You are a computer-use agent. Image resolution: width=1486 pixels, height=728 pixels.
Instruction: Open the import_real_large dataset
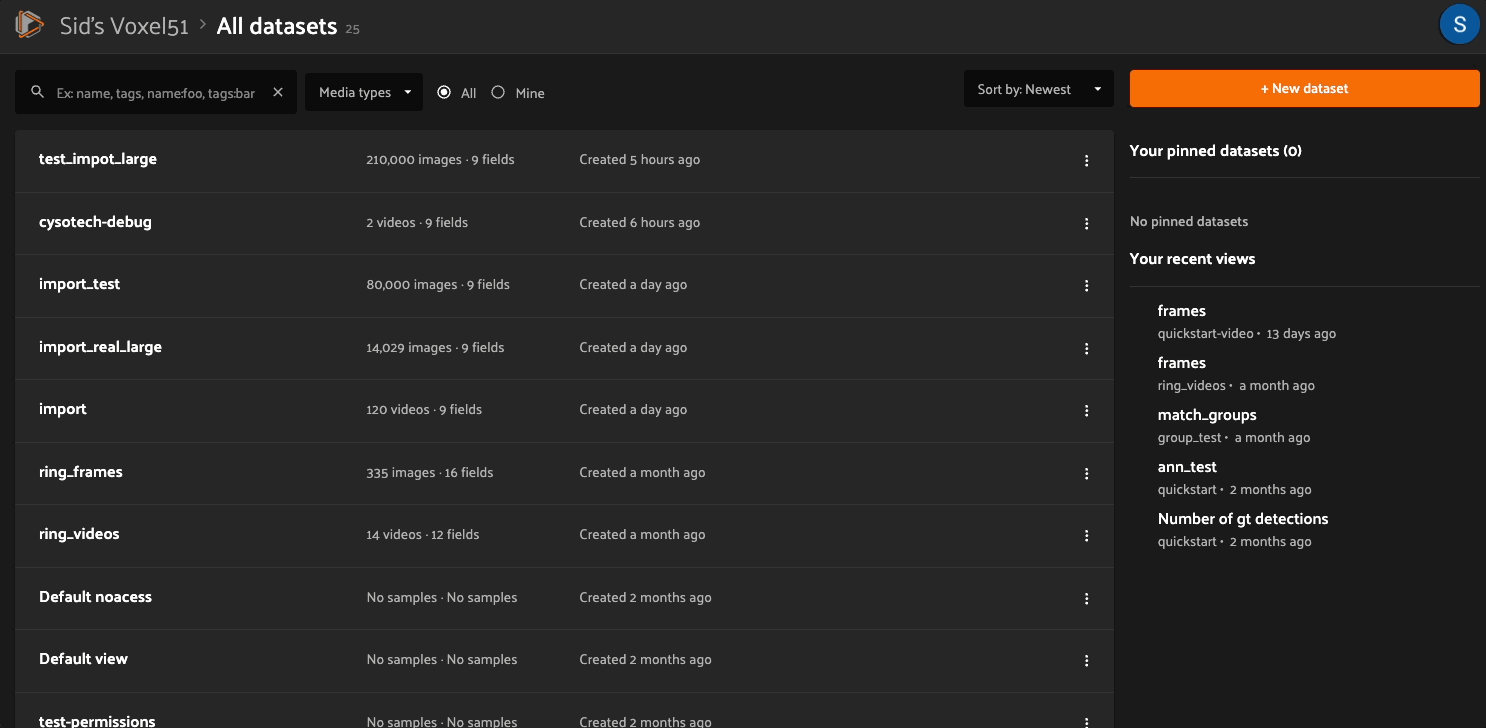pyautogui.click(x=100, y=347)
